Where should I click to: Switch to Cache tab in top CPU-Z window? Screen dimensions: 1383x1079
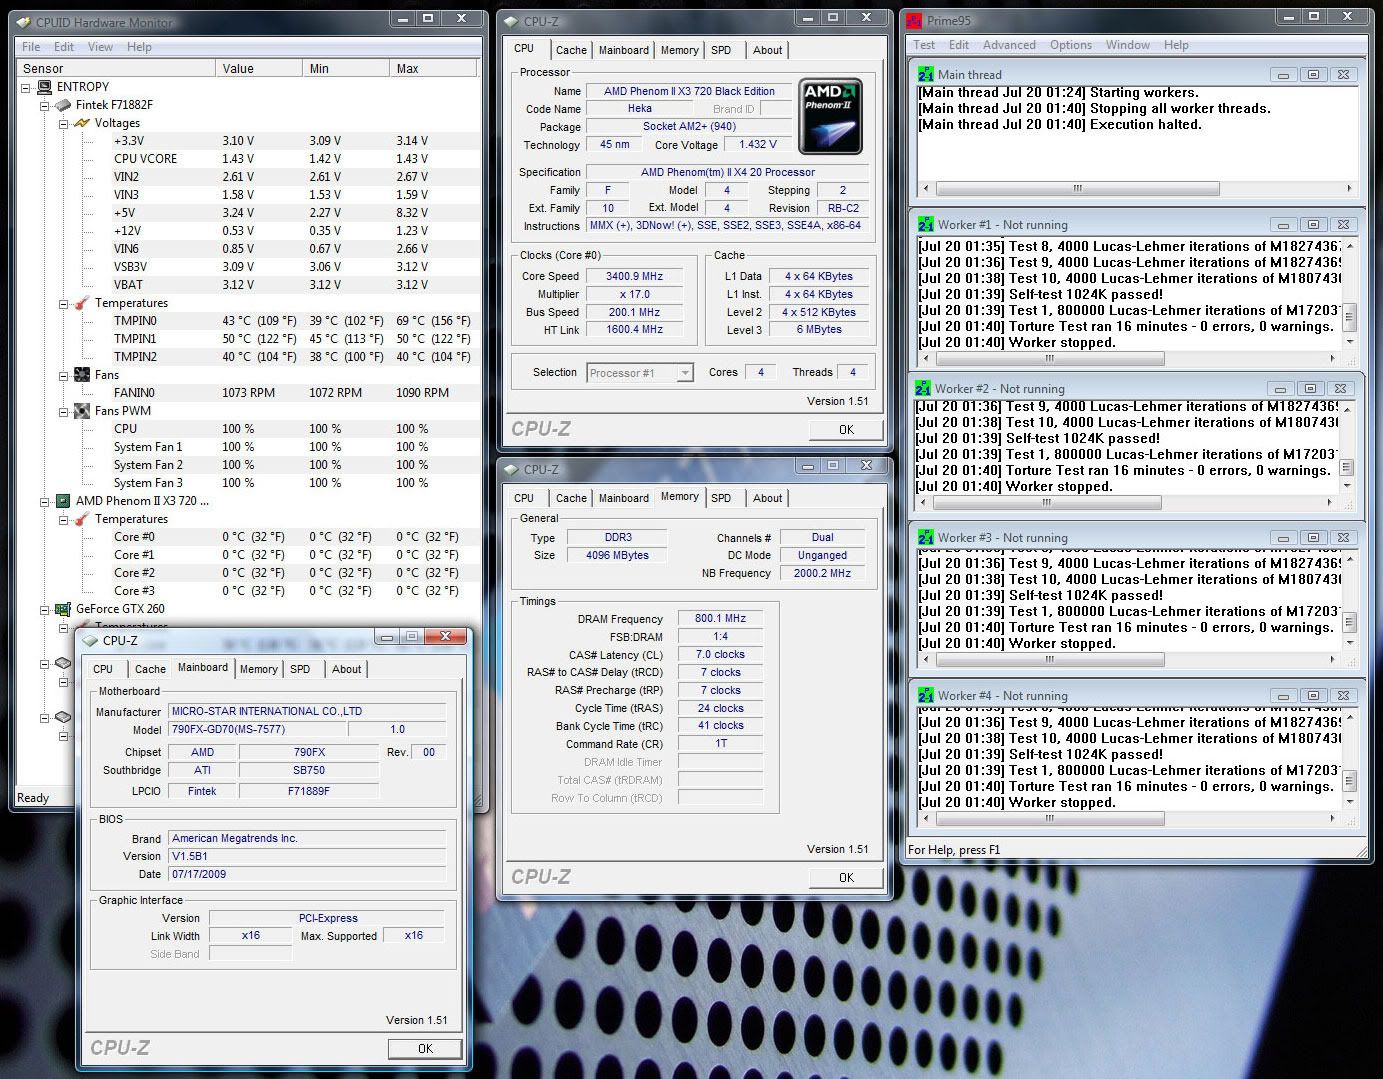(571, 50)
